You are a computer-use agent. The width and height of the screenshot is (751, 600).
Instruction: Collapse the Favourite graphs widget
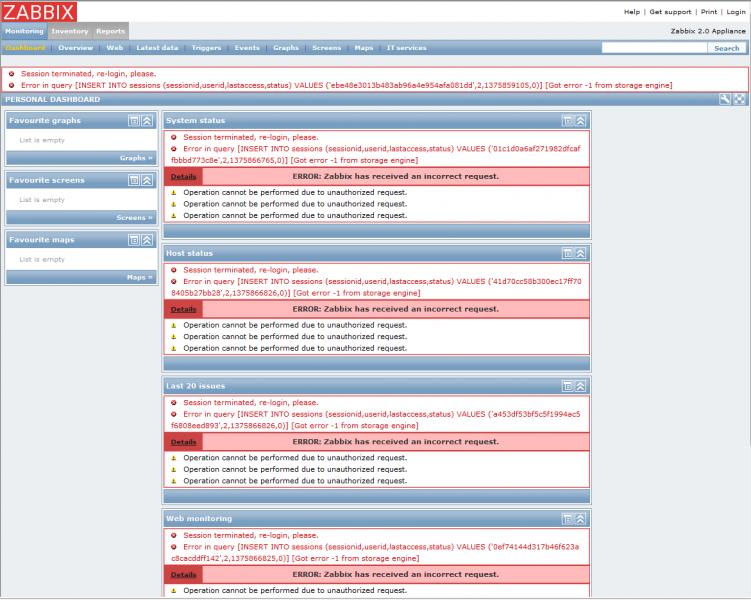147,121
